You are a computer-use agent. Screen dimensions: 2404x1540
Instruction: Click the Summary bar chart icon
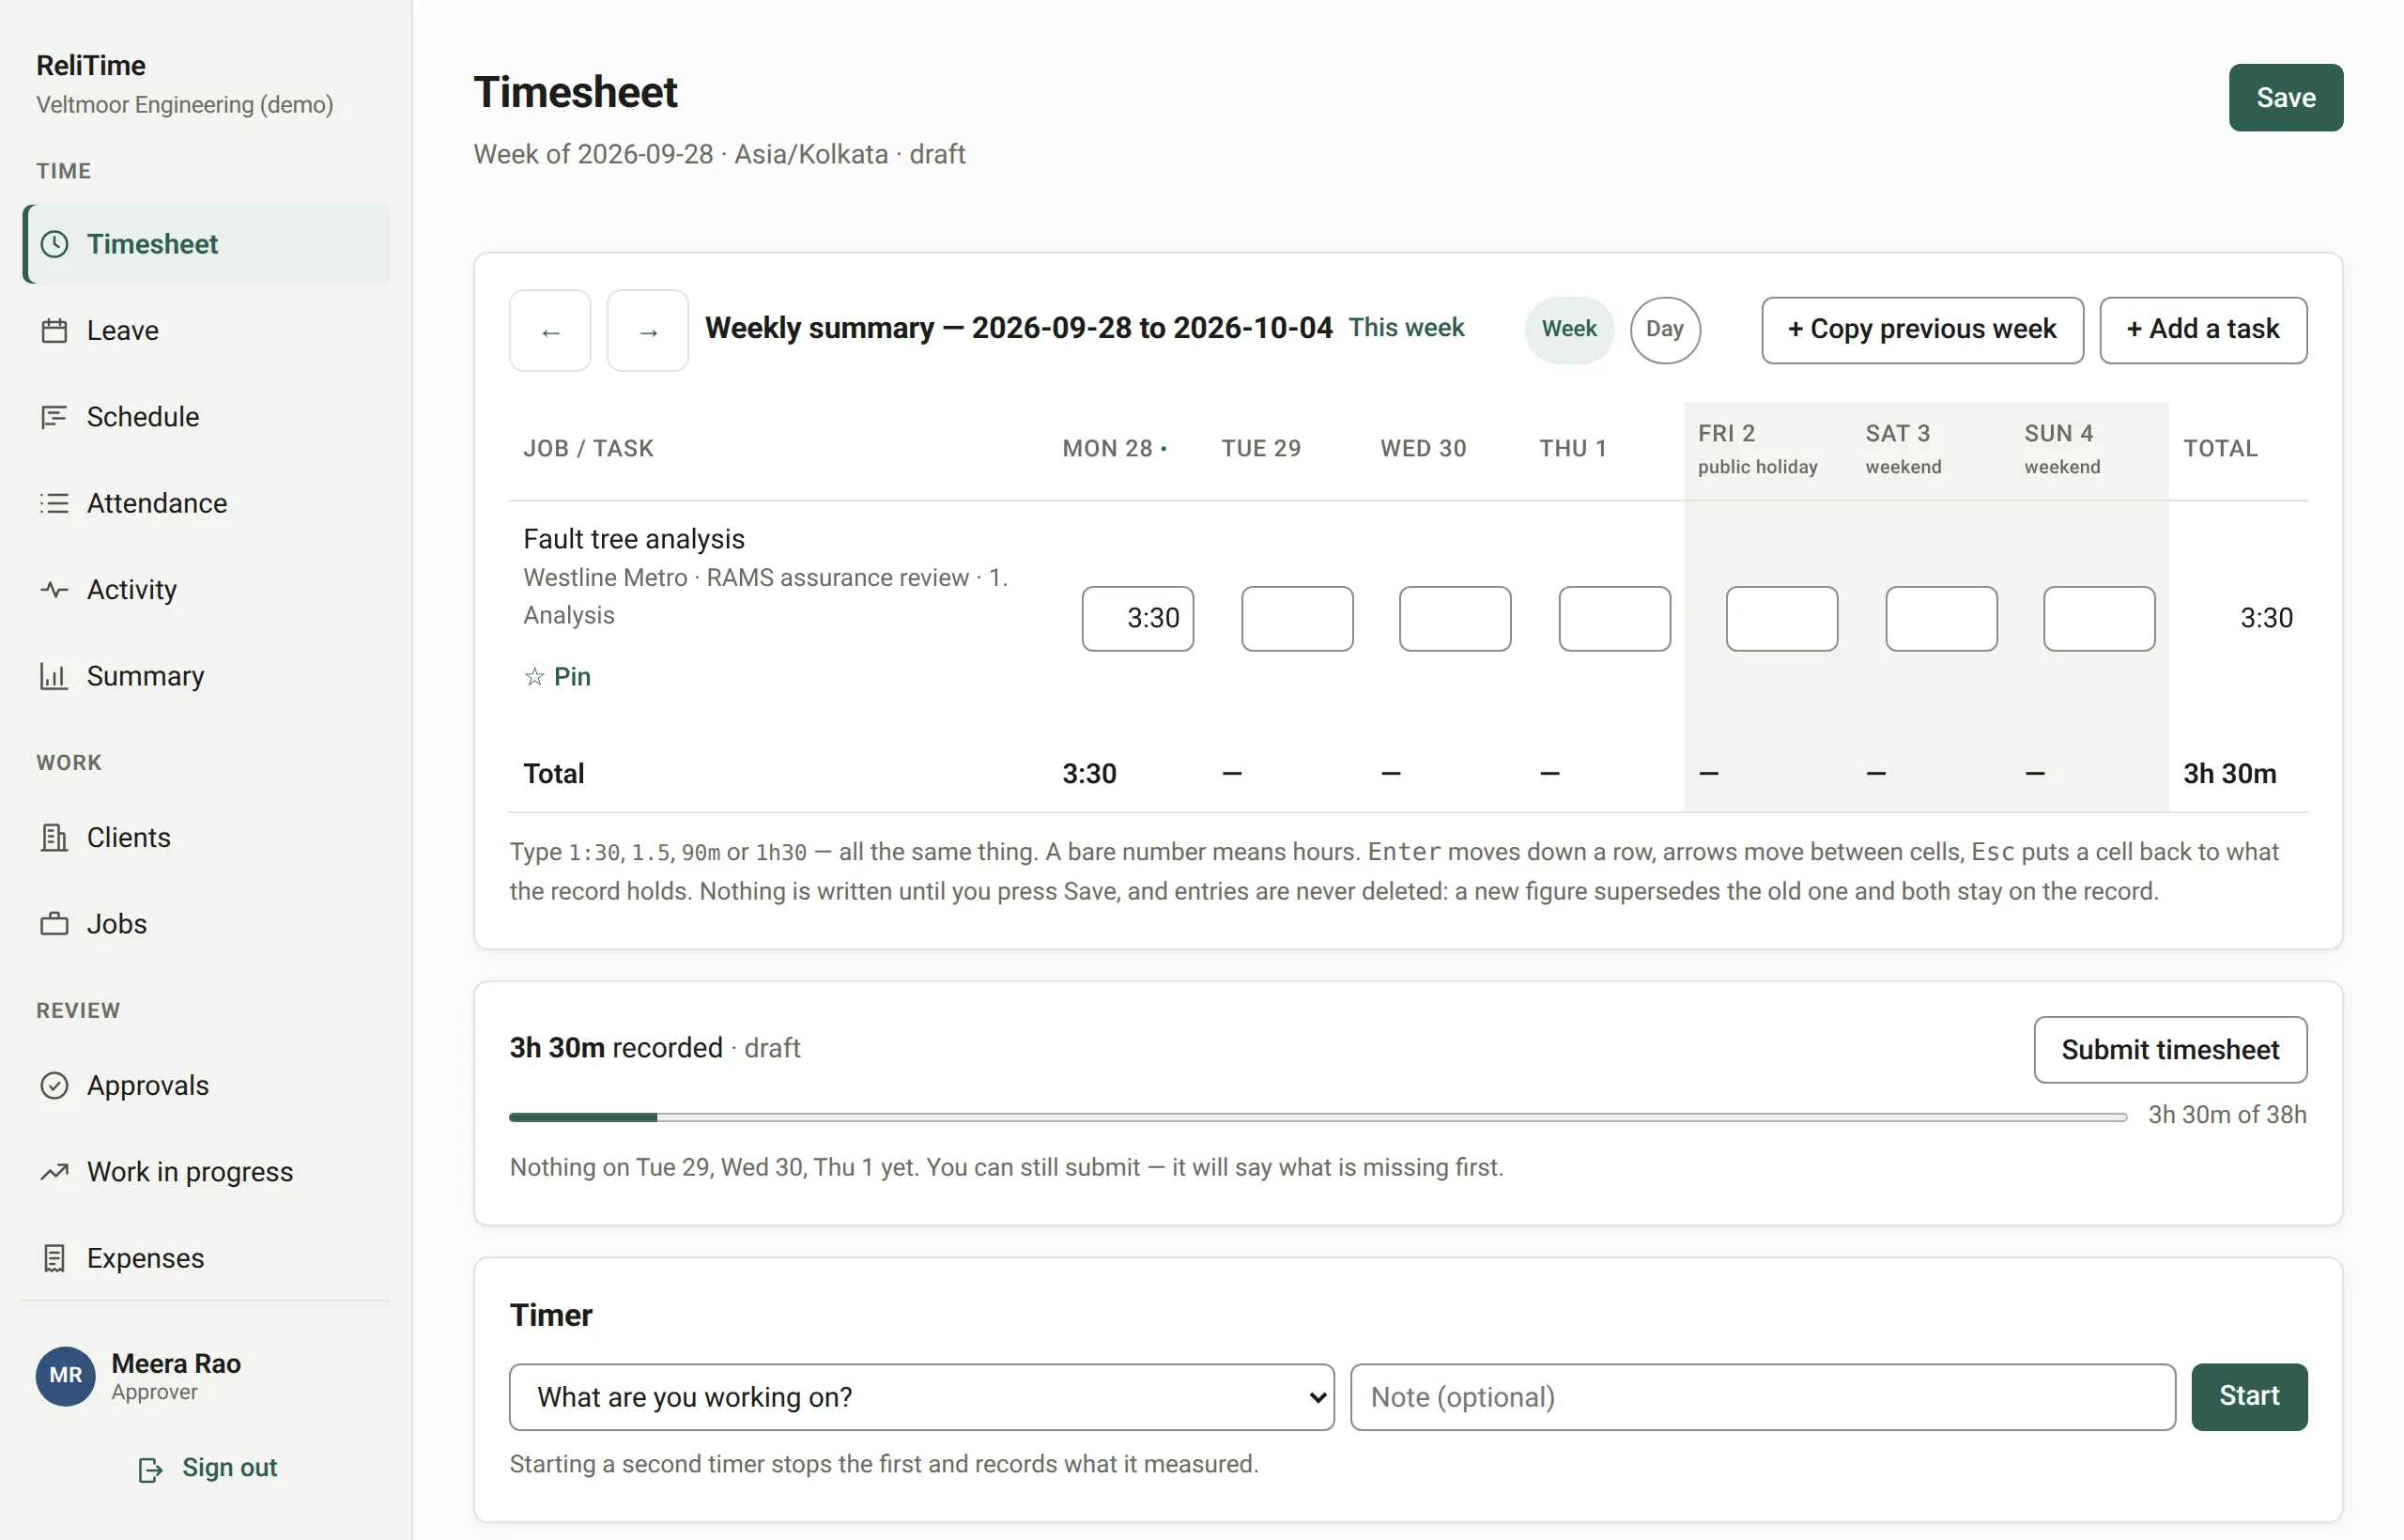[54, 676]
